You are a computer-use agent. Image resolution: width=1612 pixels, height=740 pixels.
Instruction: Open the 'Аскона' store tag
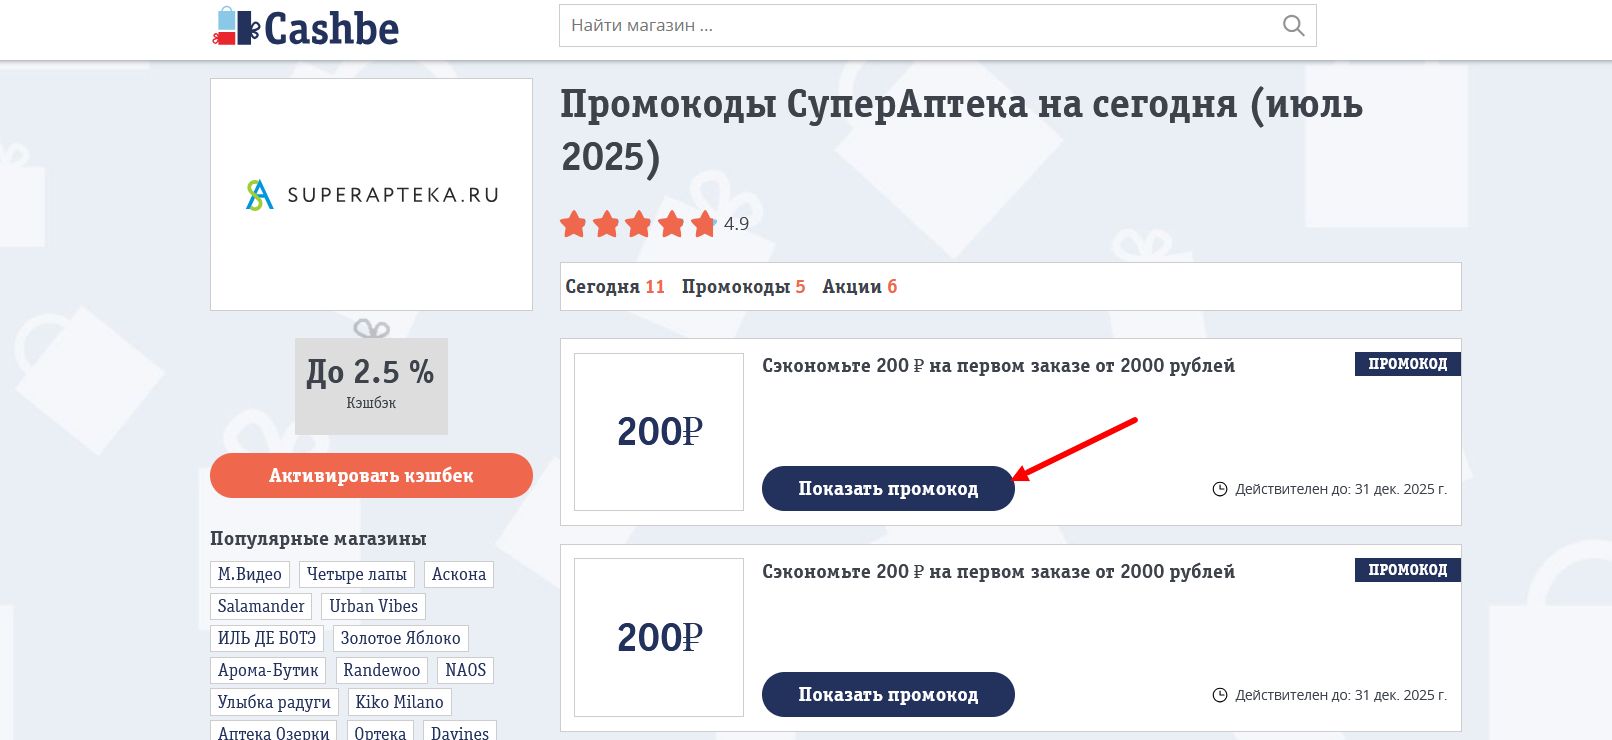tap(459, 575)
